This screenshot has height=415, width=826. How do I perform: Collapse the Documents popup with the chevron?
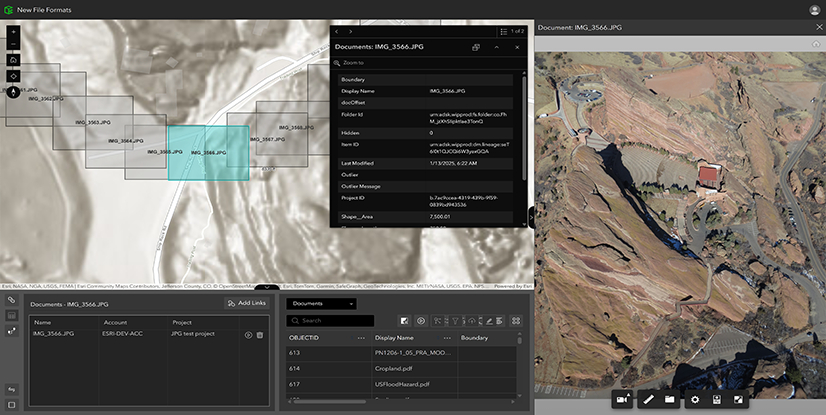pos(497,47)
